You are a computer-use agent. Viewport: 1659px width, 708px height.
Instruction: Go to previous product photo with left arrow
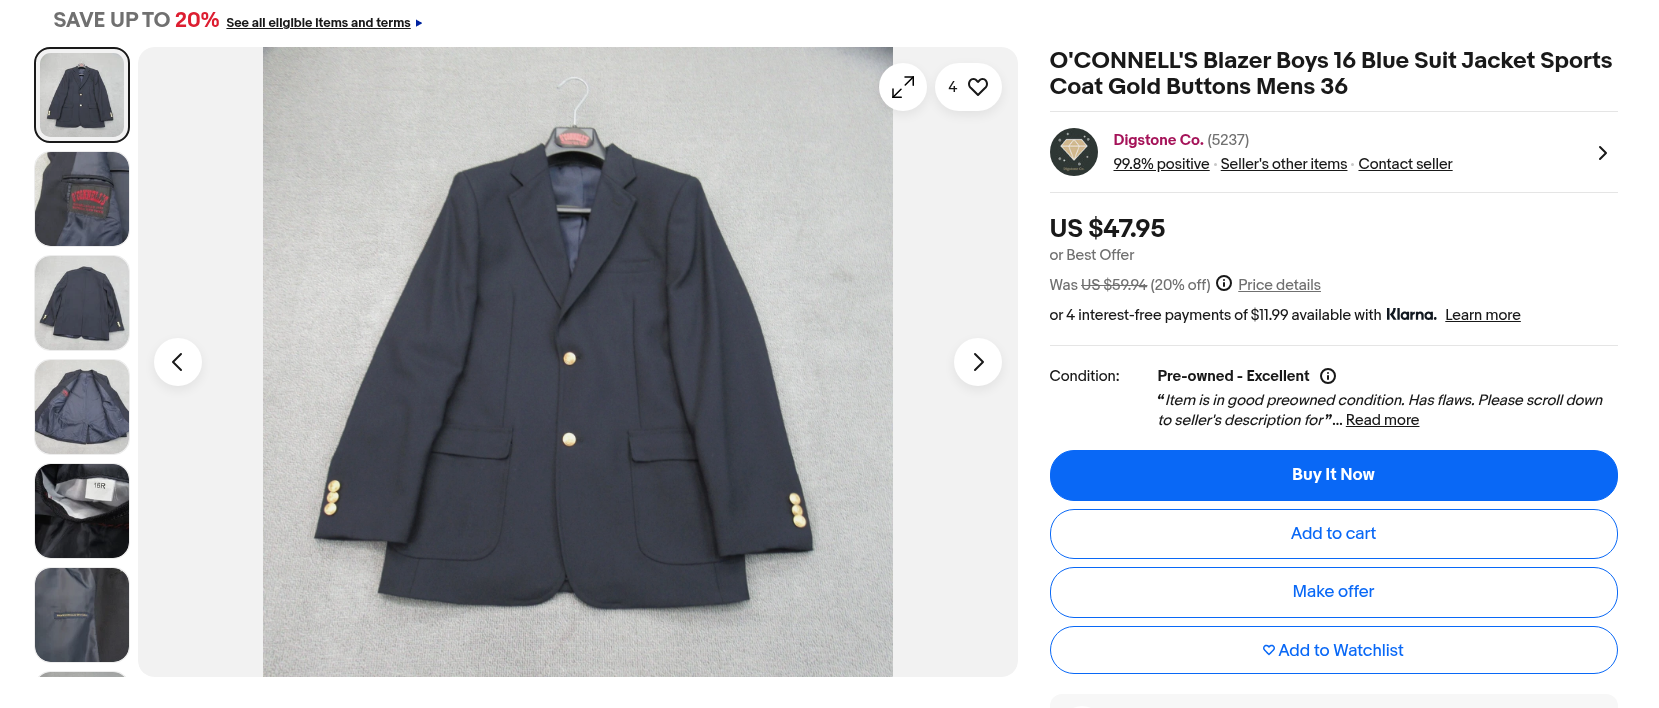click(178, 362)
